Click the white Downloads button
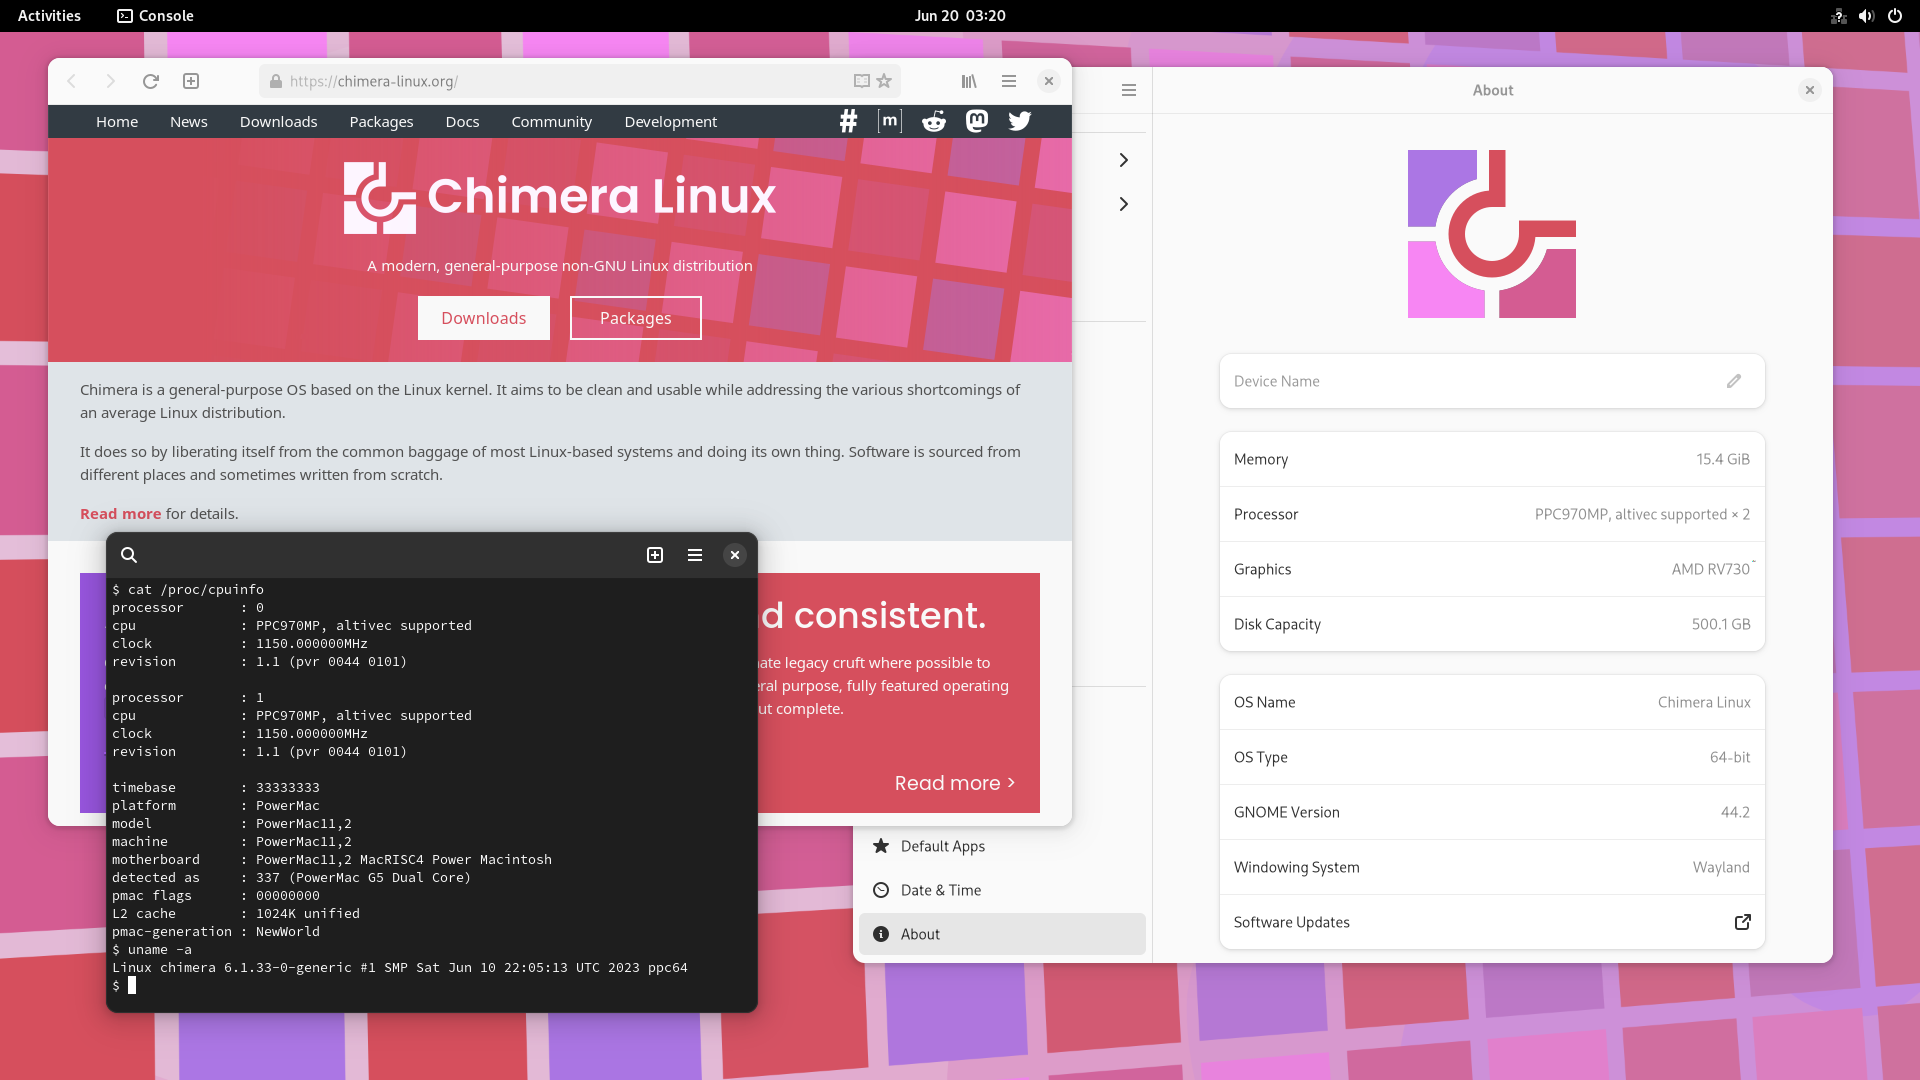Image resolution: width=1920 pixels, height=1080 pixels. coord(483,318)
